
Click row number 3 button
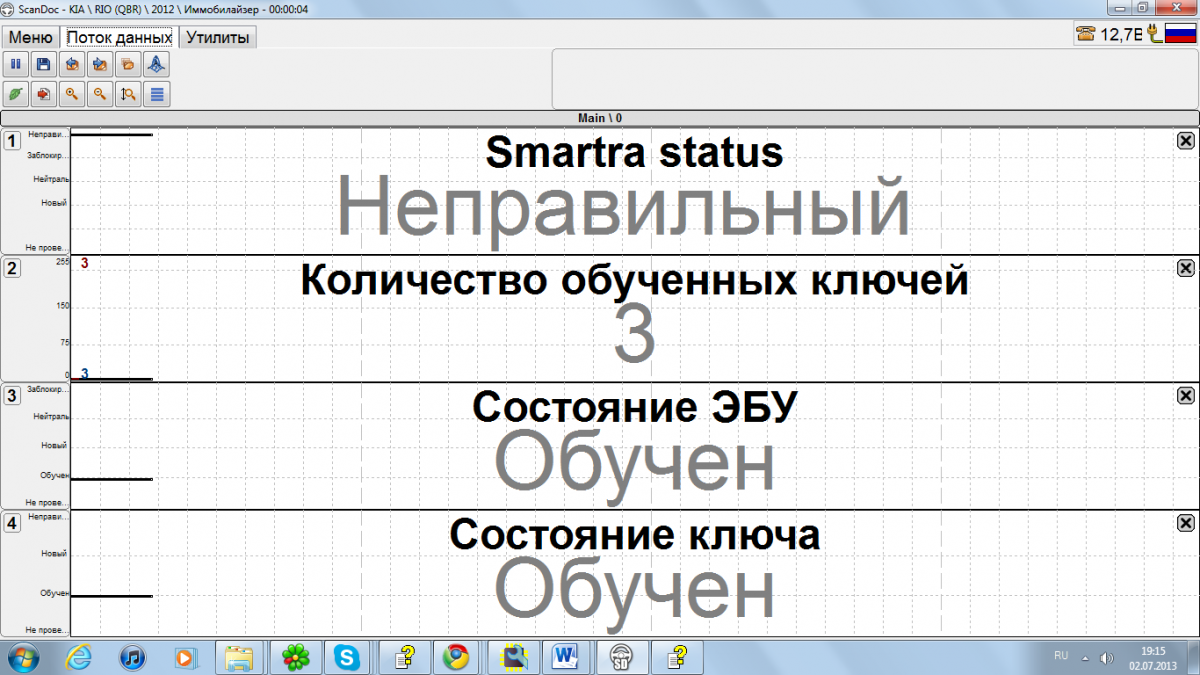click(x=12, y=395)
